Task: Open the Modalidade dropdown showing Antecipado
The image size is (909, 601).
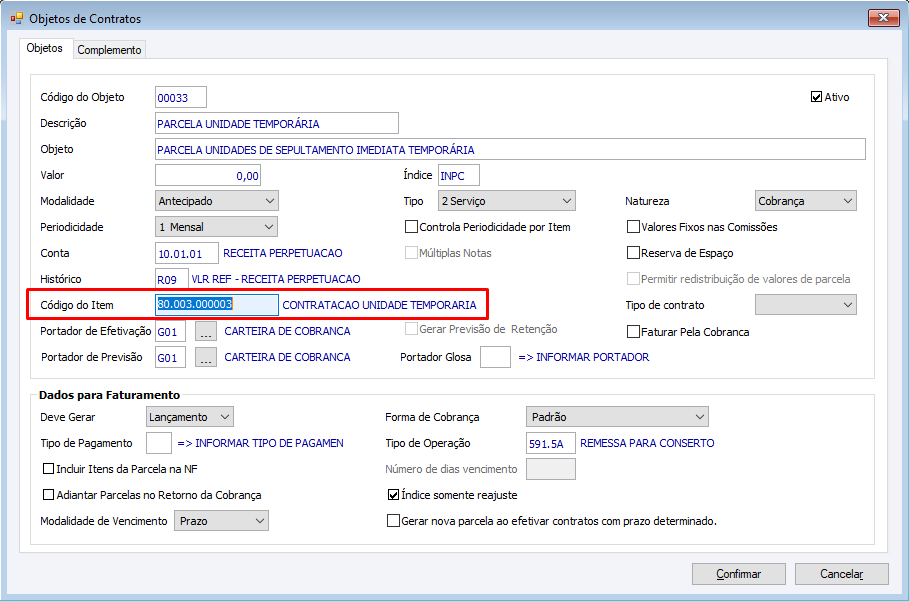Action: click(217, 201)
